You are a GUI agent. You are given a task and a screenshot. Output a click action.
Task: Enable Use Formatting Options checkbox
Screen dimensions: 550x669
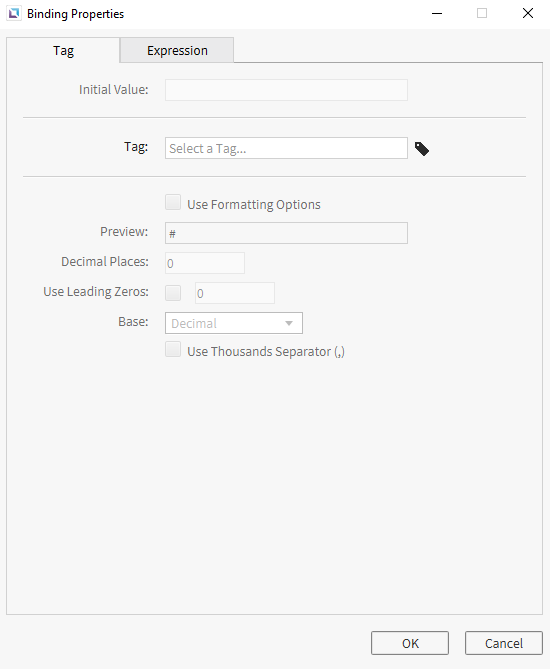(x=173, y=202)
